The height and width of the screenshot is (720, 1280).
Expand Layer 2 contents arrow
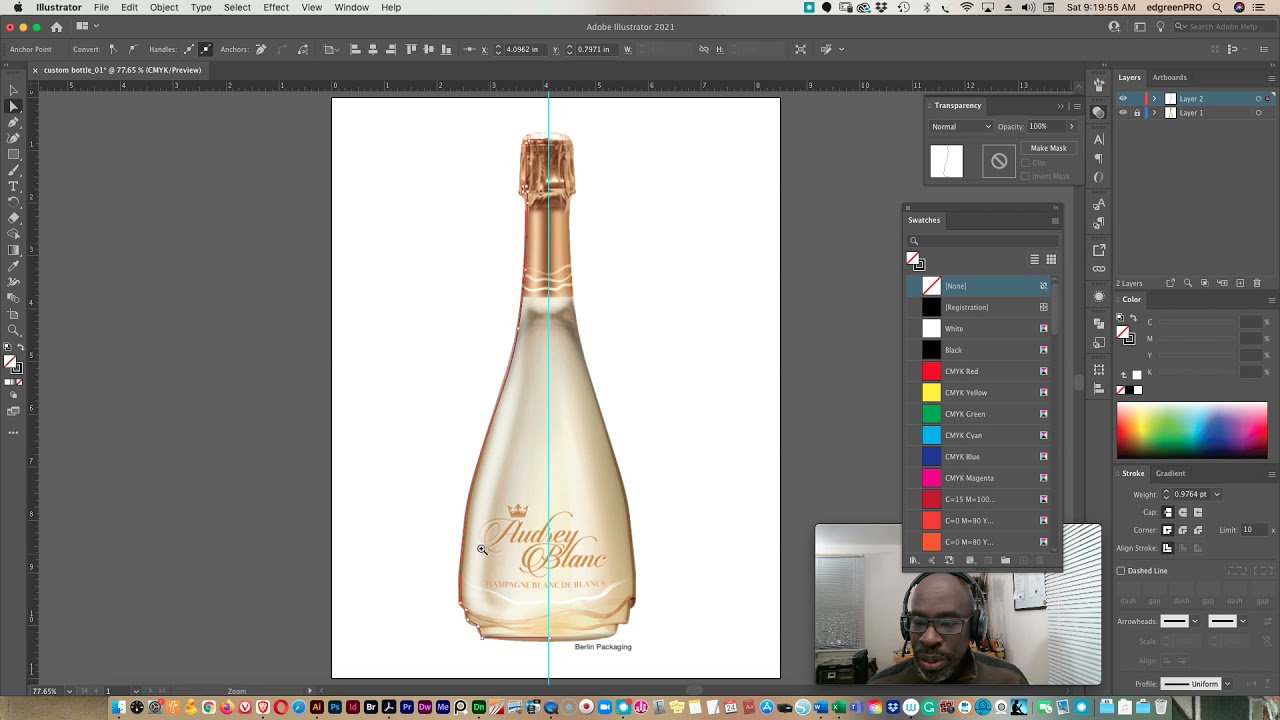click(x=1154, y=99)
